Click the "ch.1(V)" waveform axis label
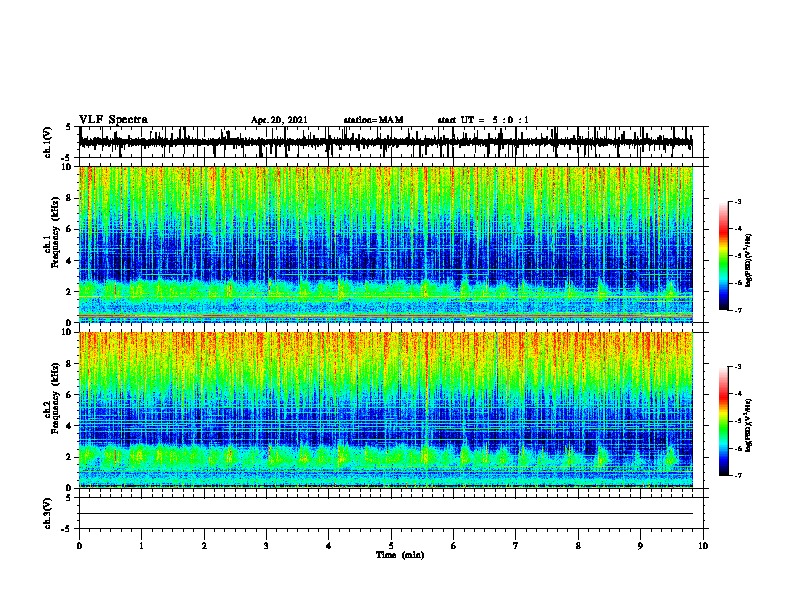The image size is (792, 612). 48,142
